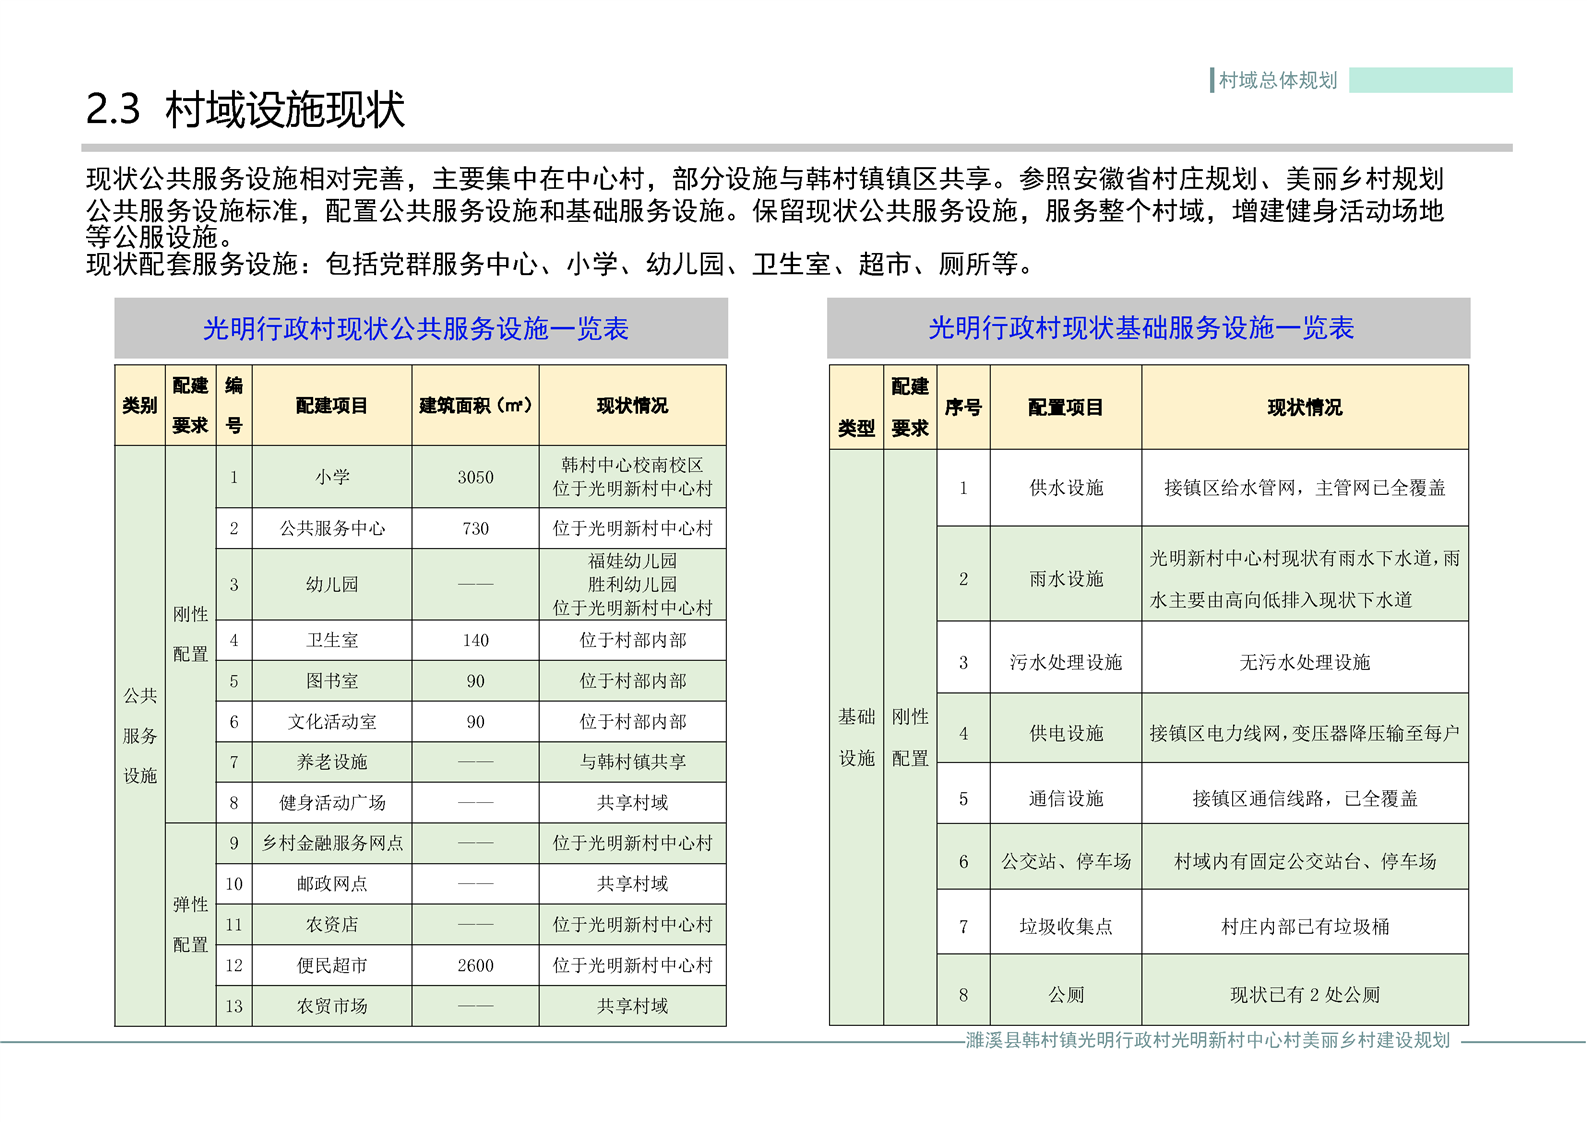
Task: Click the '弹性配置' category cell
Action: [190, 925]
